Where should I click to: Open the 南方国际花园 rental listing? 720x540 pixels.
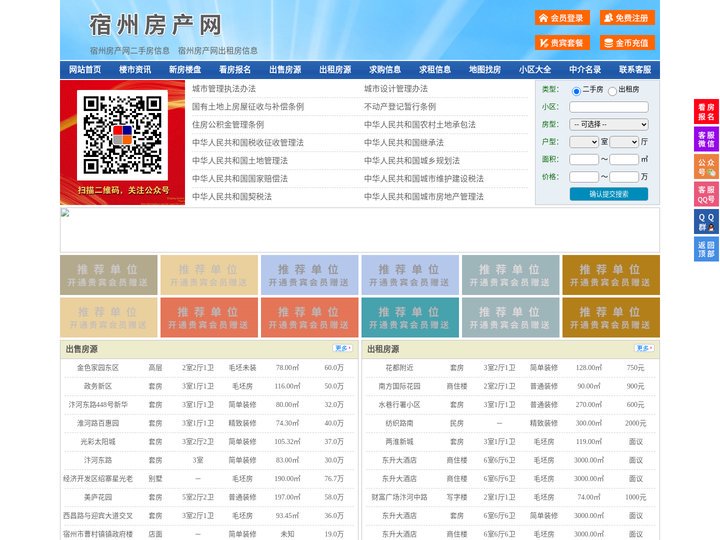(x=399, y=386)
